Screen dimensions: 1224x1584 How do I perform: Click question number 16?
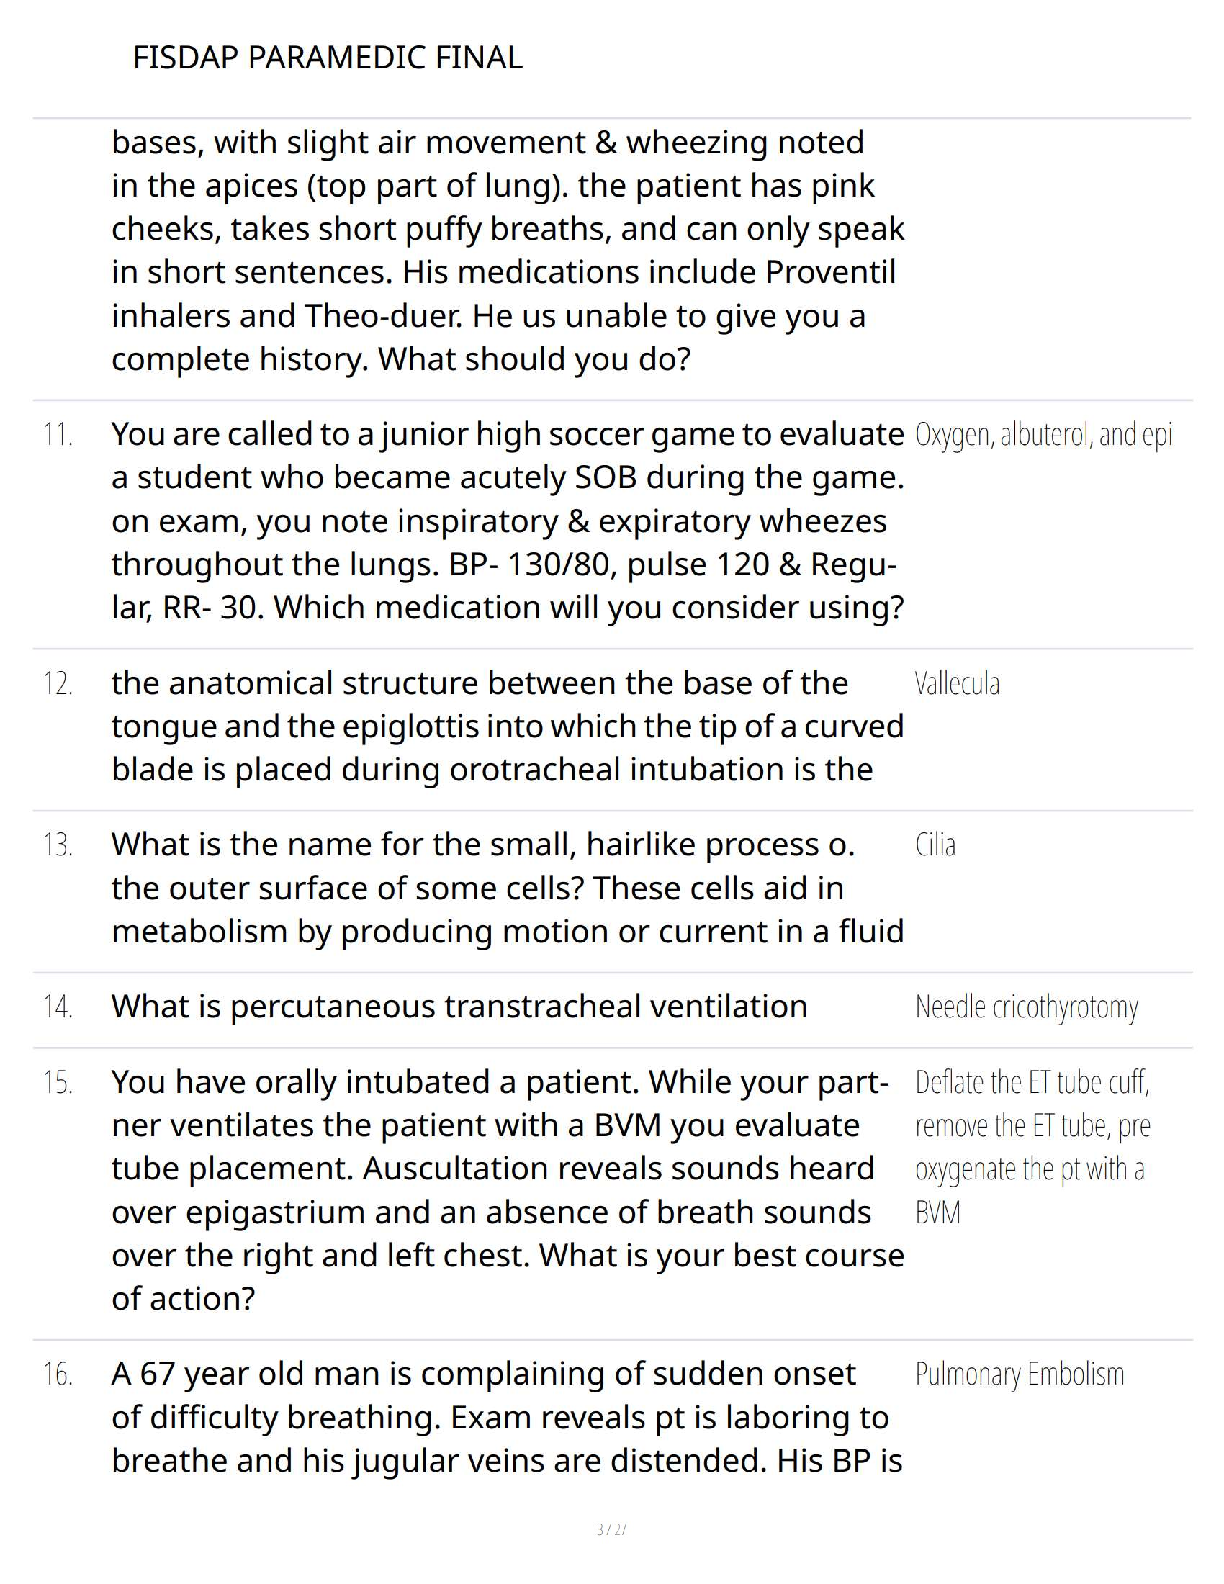click(58, 1375)
